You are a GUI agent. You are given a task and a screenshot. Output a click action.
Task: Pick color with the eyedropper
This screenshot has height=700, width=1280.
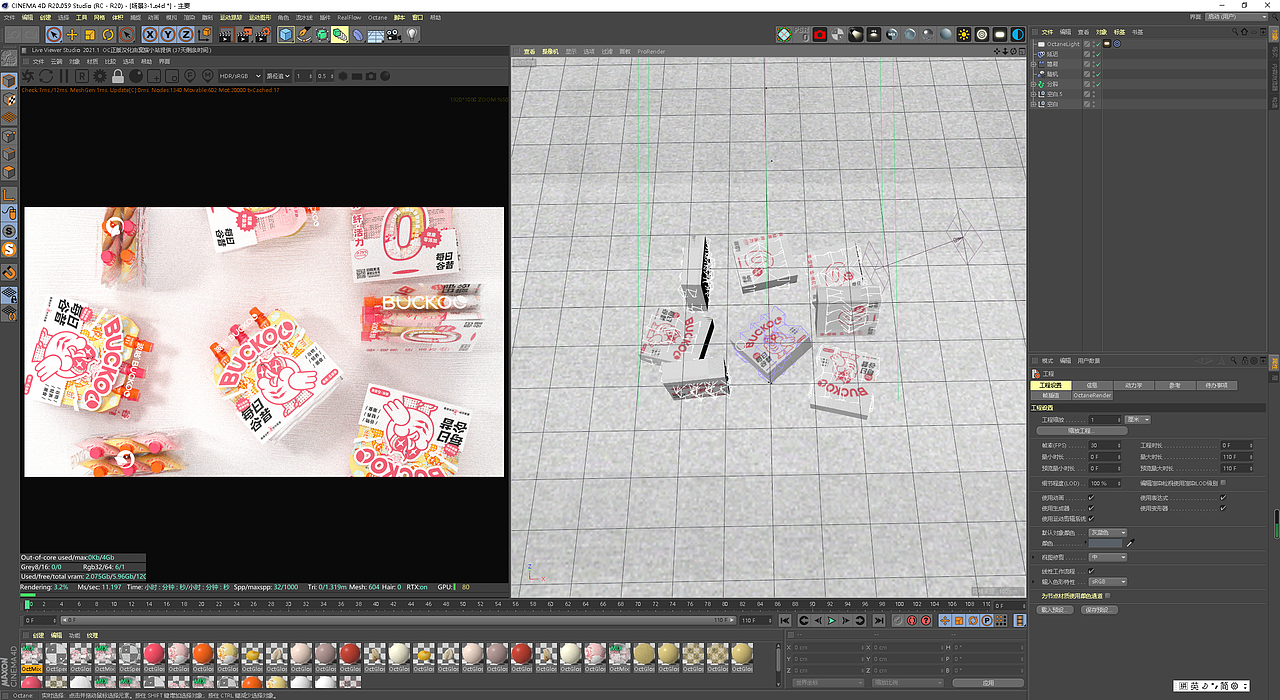pyautogui.click(x=1130, y=543)
